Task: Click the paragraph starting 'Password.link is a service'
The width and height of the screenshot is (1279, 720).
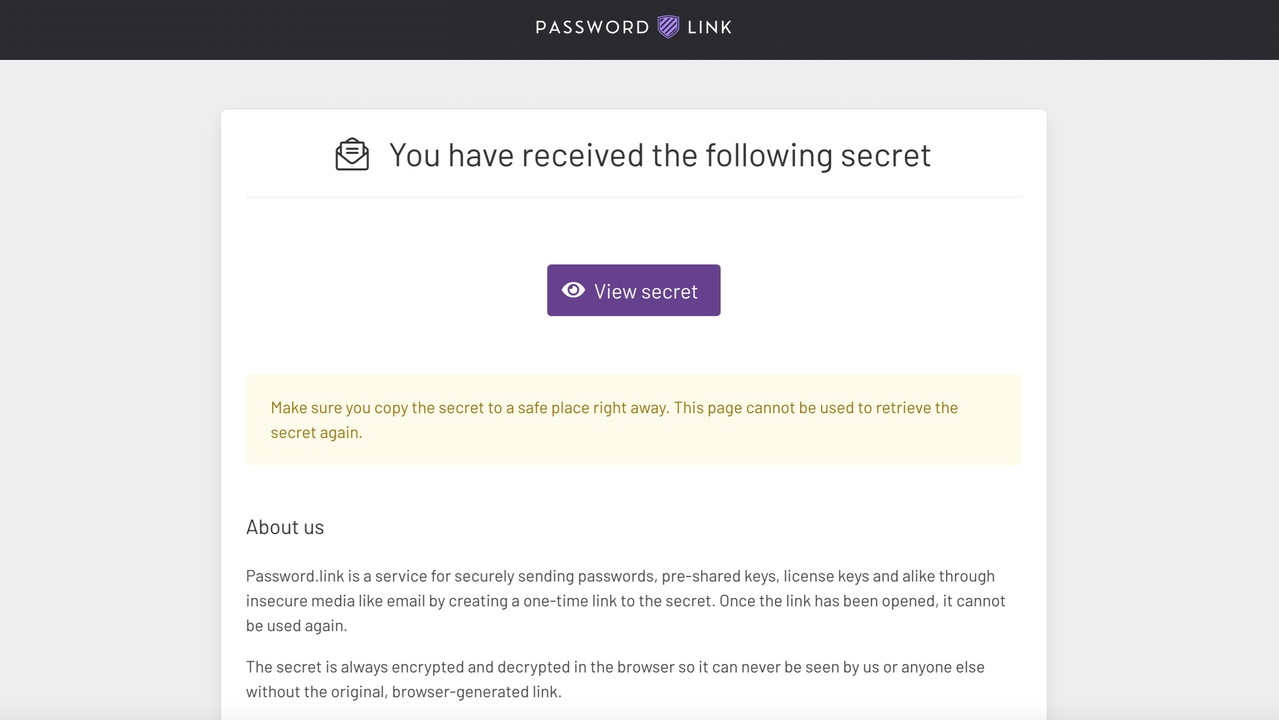Action: click(625, 600)
